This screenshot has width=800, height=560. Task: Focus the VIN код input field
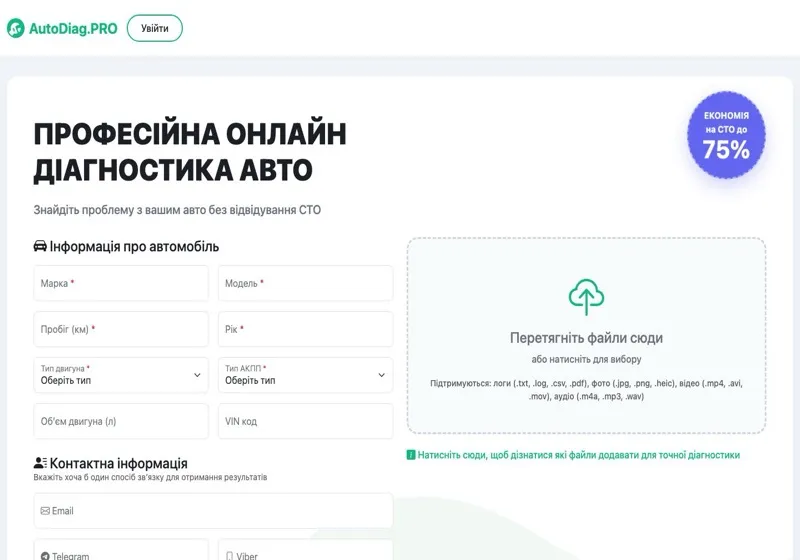(306, 421)
